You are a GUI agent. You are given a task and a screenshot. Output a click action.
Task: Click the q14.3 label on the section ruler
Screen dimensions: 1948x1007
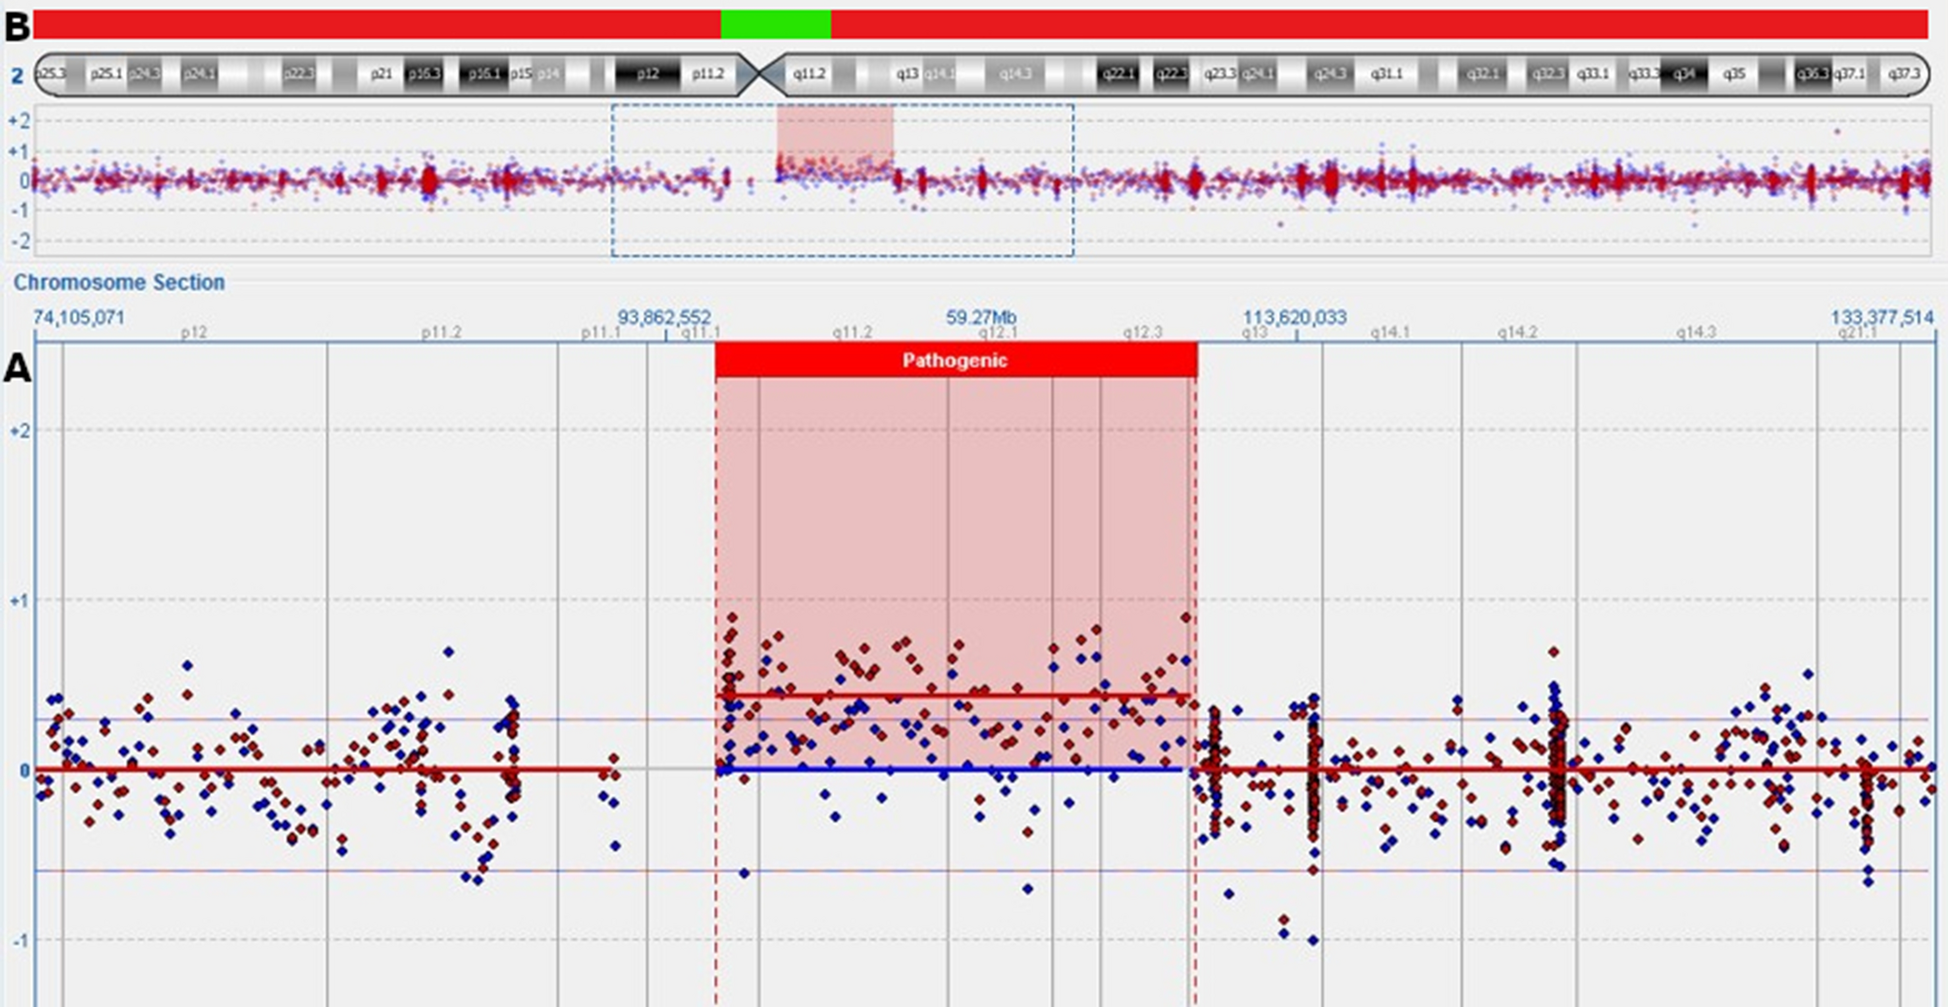coord(1696,332)
